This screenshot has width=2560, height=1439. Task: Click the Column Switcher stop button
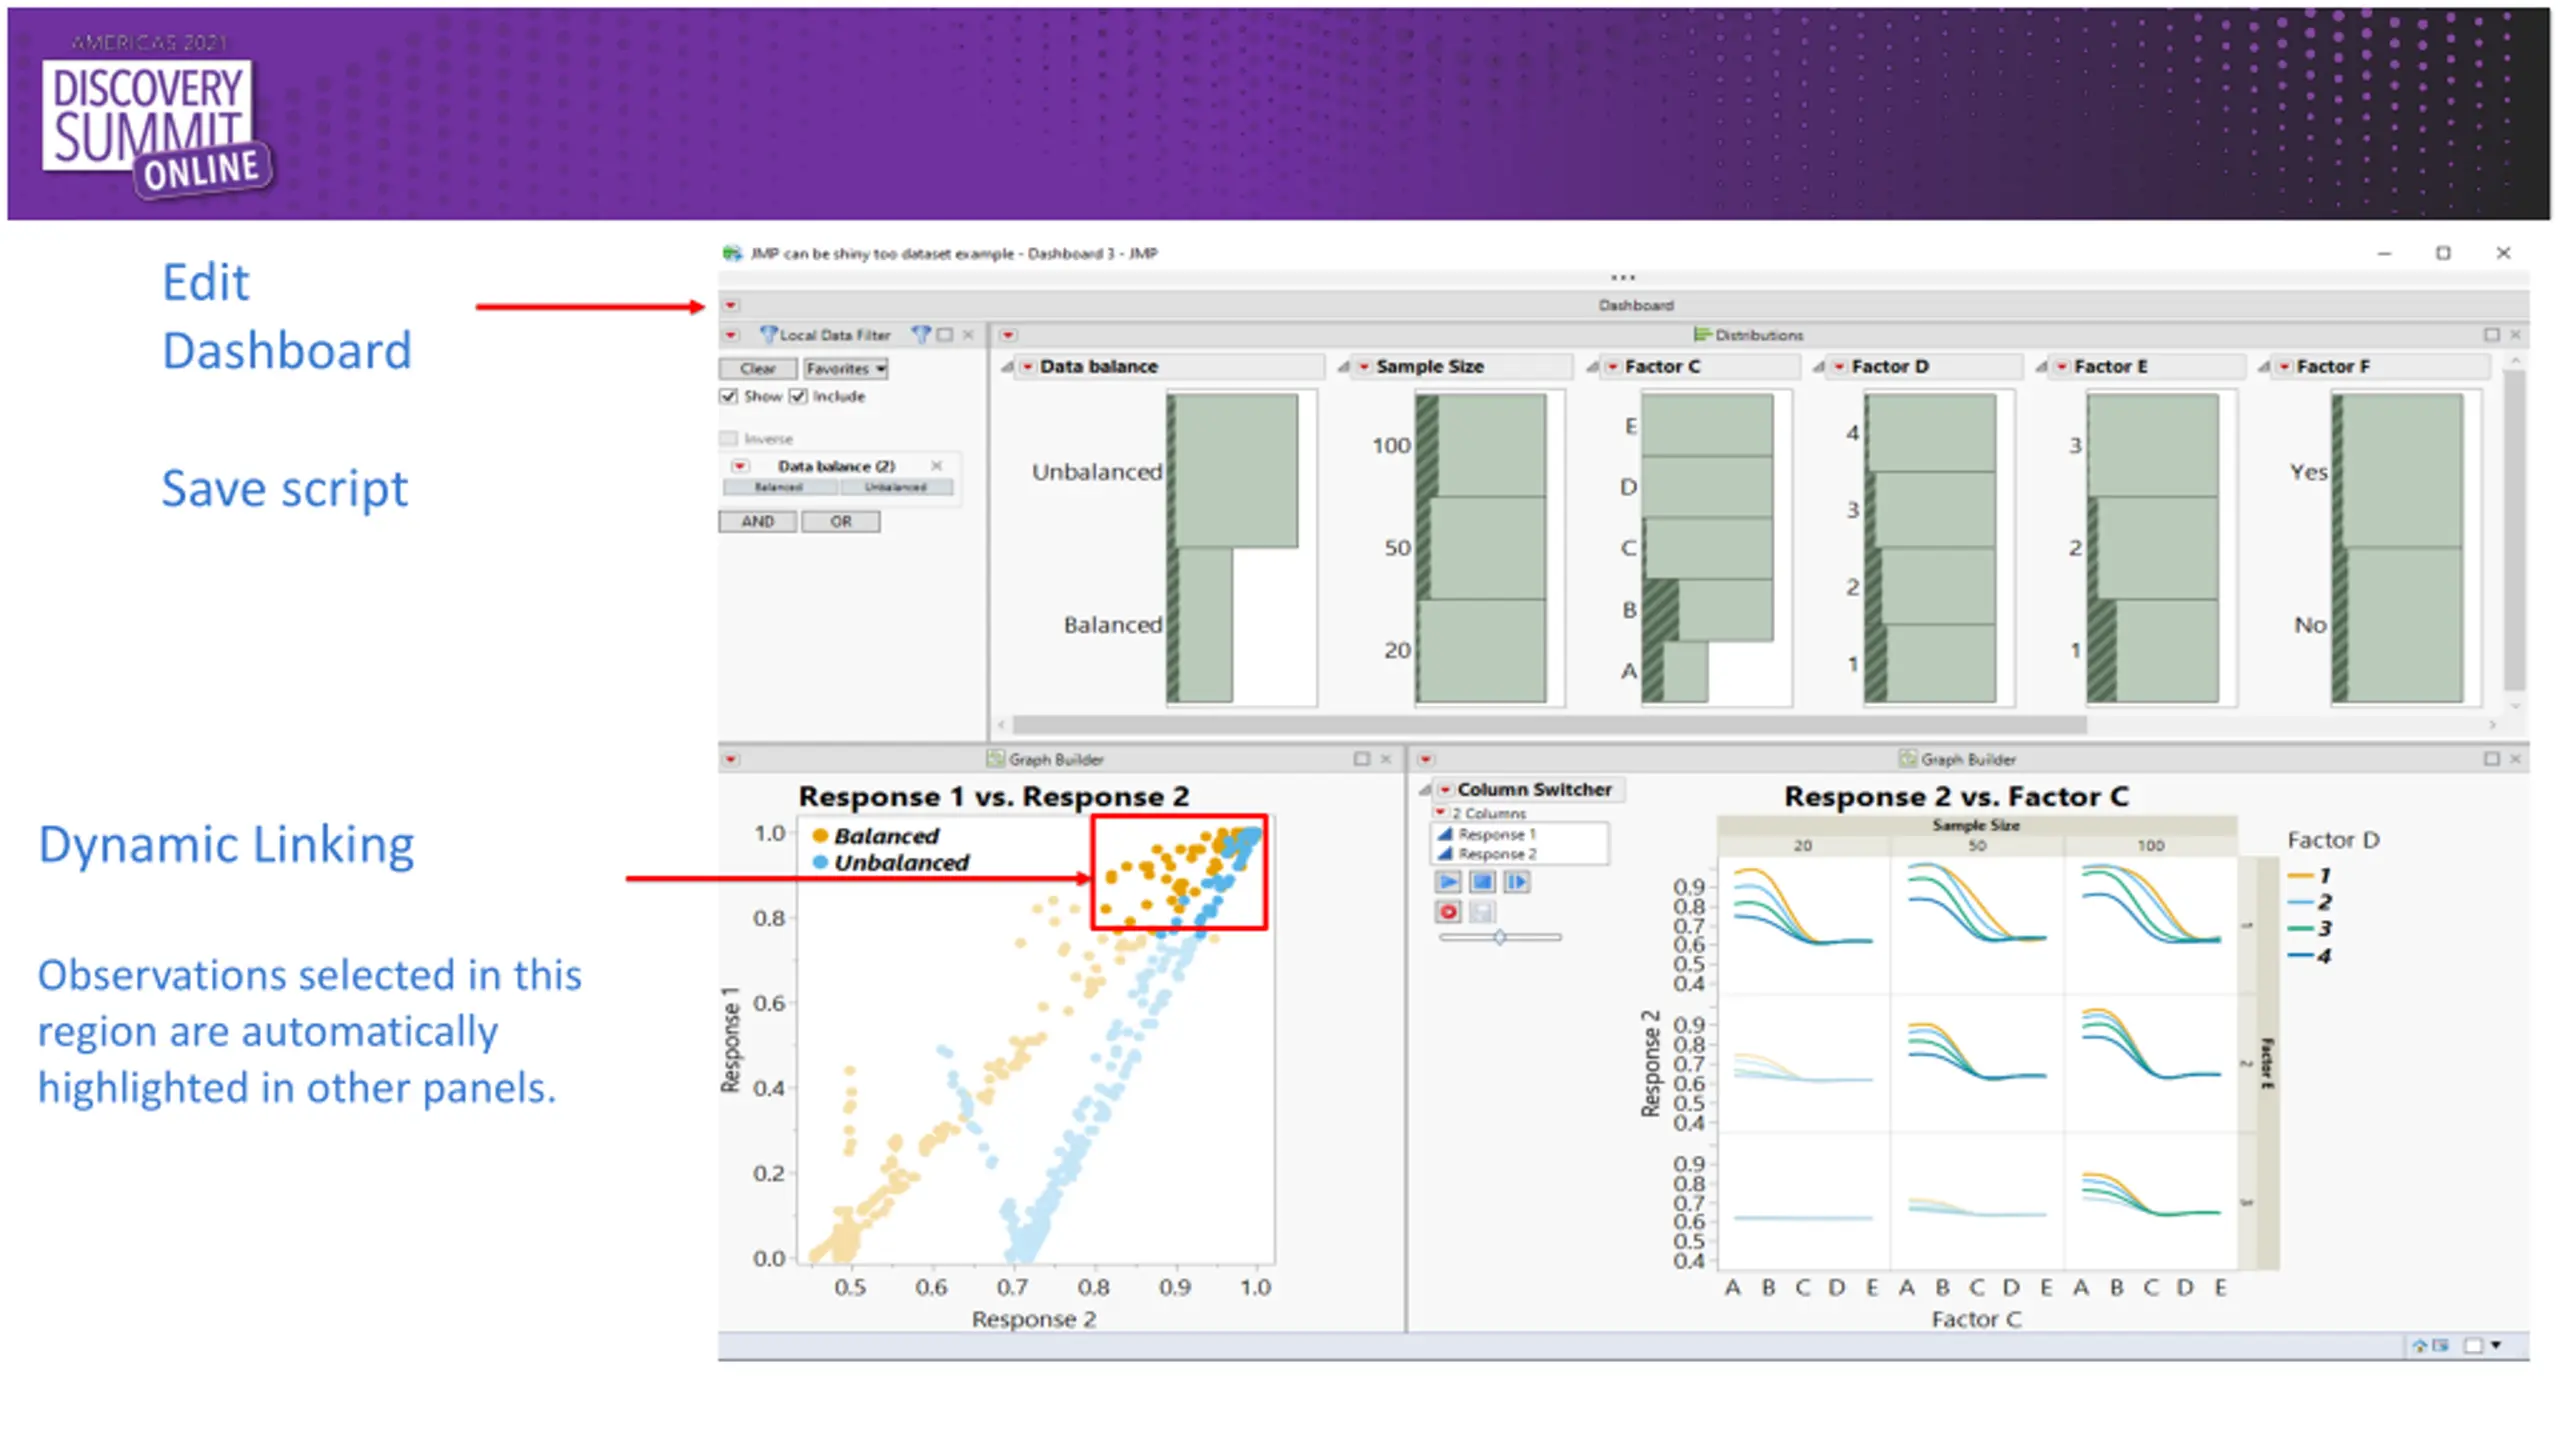pyautogui.click(x=1482, y=882)
